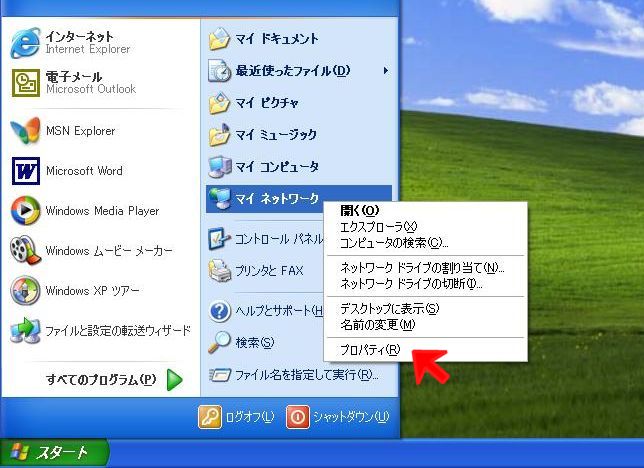The height and width of the screenshot is (468, 644).
Task: Click the 電子メール title text
Action: point(74,76)
